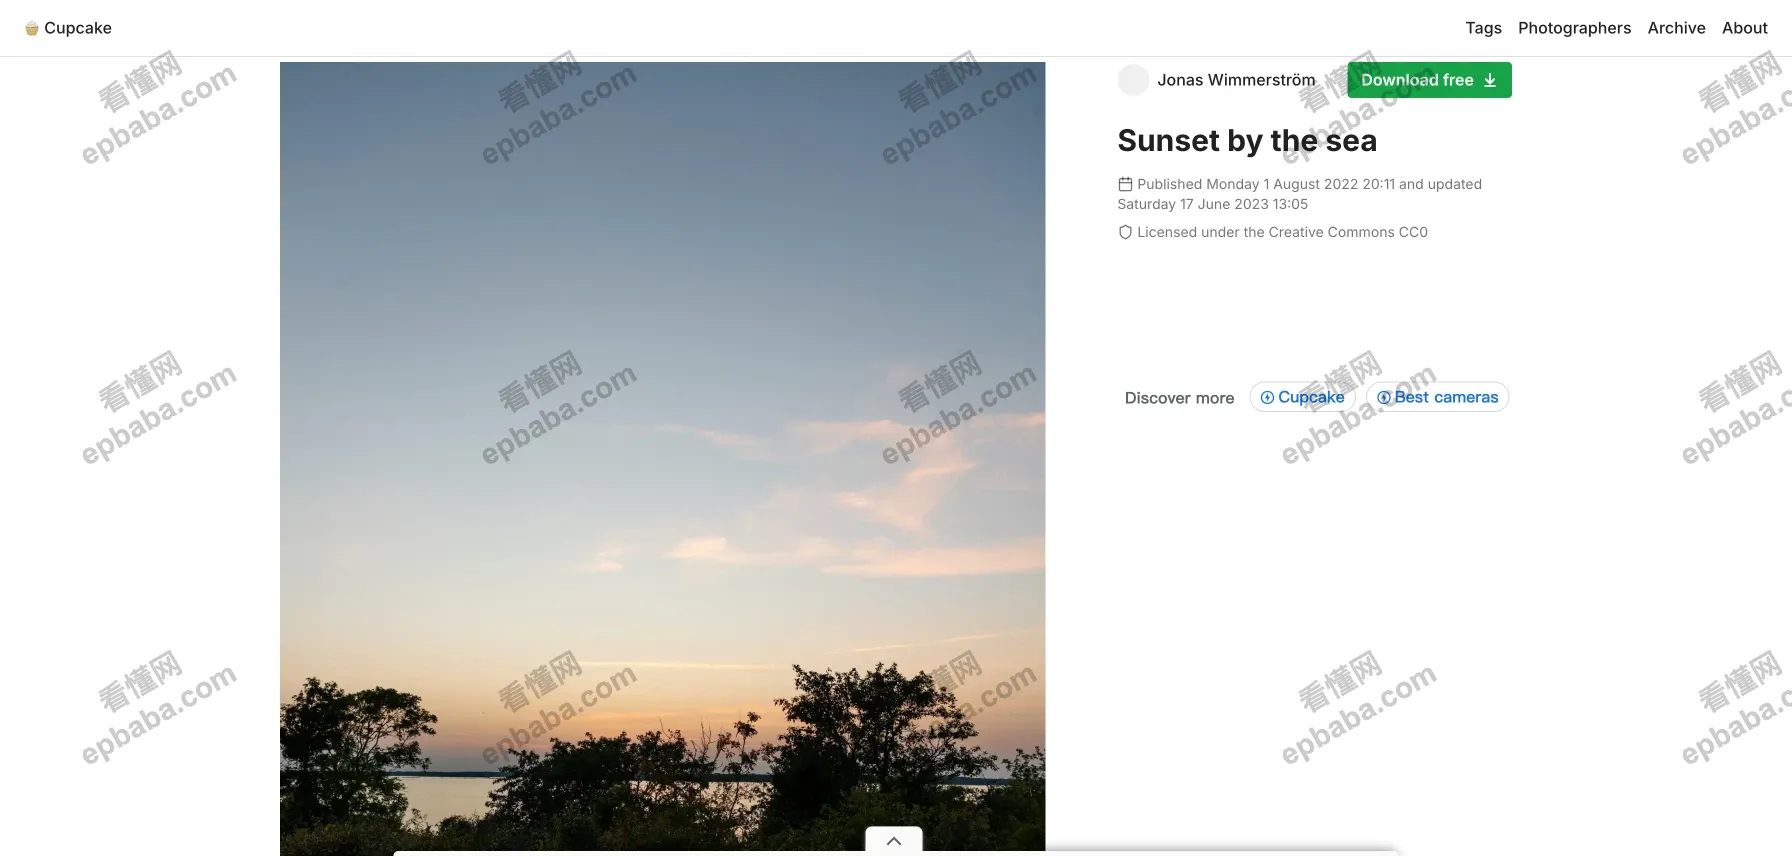Expand the bottom panel with the chevron
The height and width of the screenshot is (856, 1792).
[x=894, y=841]
